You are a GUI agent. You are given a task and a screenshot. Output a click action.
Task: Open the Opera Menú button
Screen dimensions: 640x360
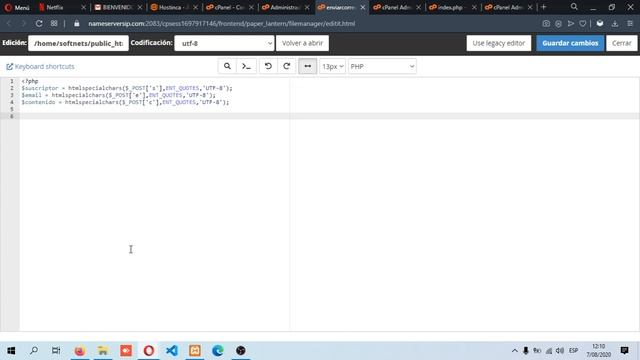[x=17, y=7]
